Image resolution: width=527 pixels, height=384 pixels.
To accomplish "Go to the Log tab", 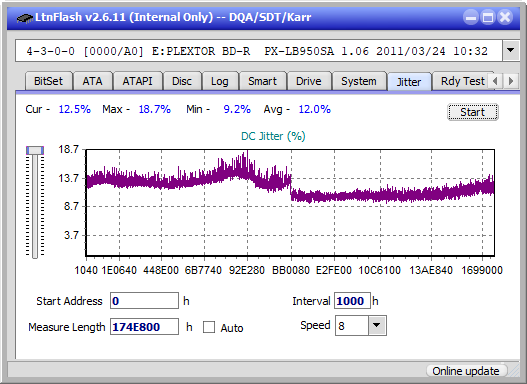I will click(219, 81).
